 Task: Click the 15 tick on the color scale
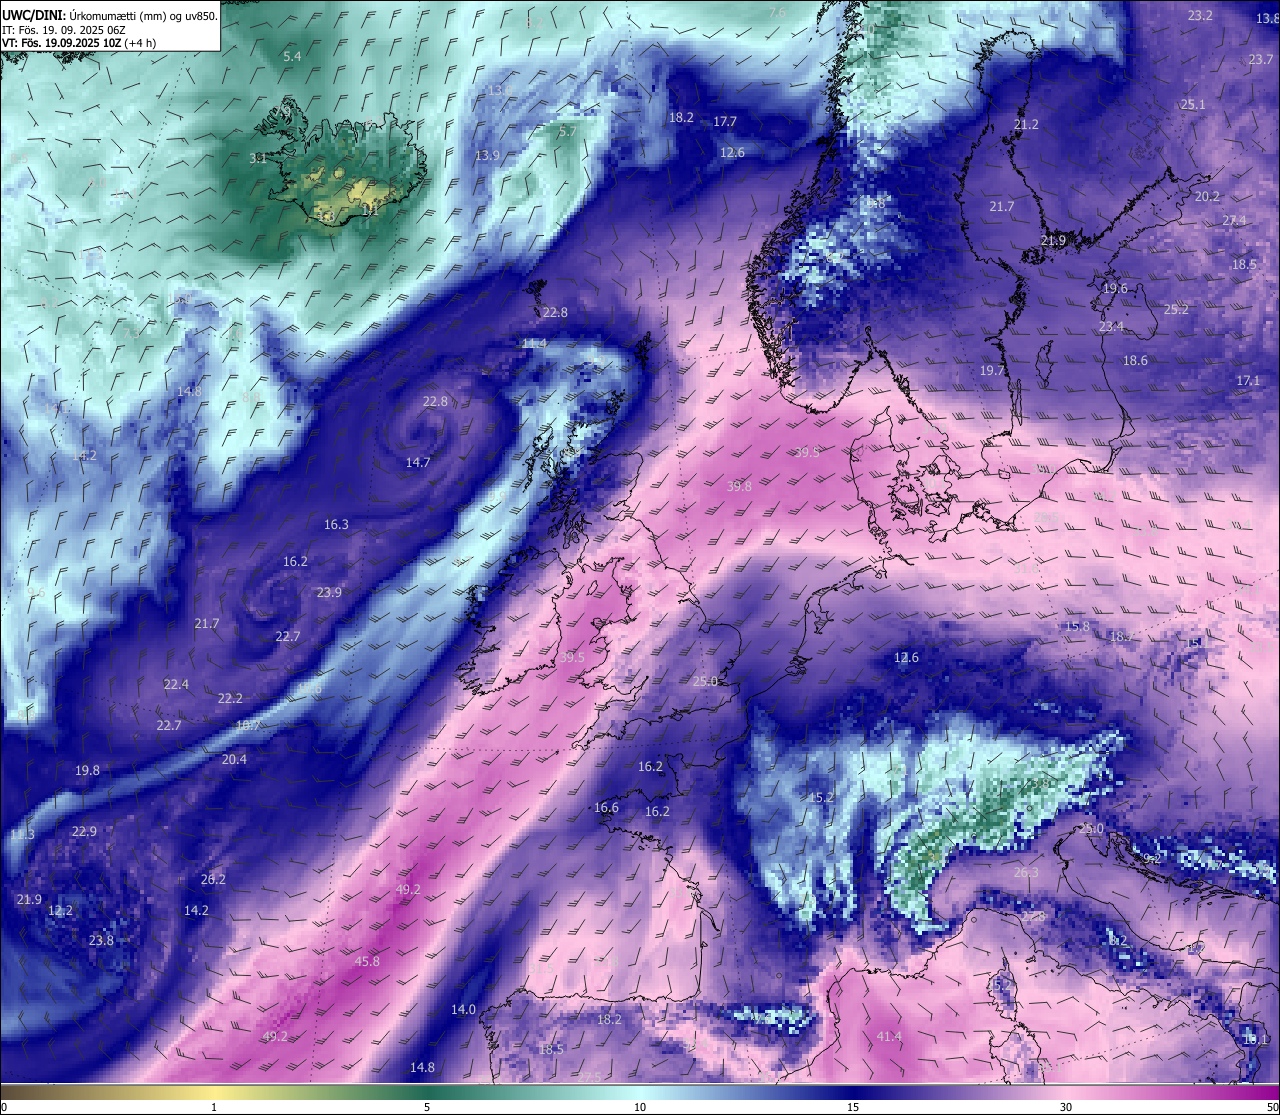click(853, 1107)
